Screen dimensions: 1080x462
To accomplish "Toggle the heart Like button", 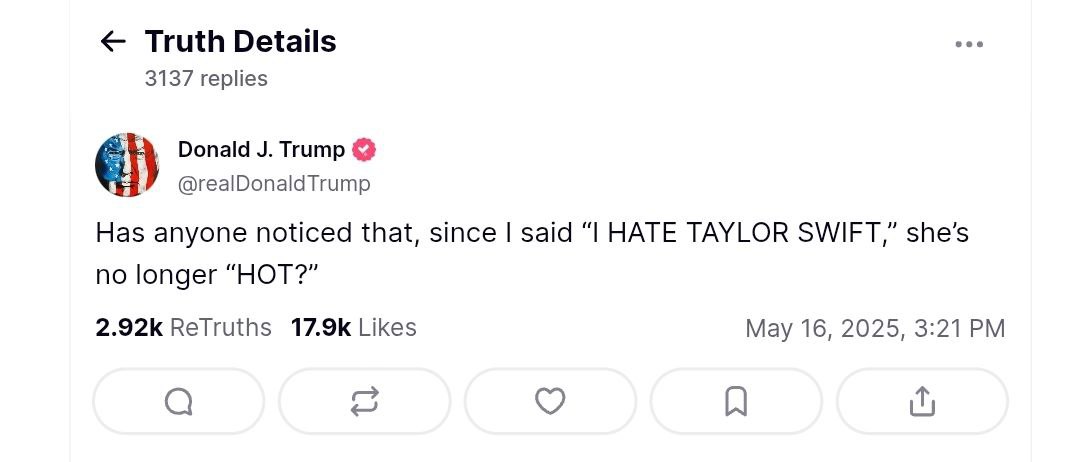I will [550, 402].
